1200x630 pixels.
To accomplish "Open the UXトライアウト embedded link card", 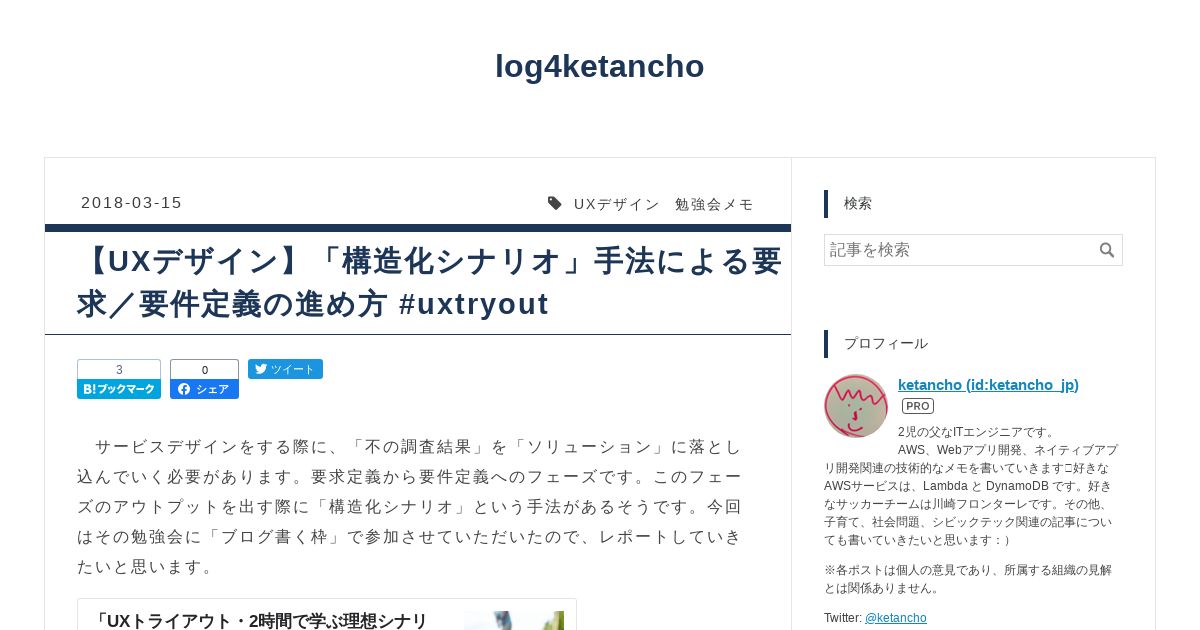I will (x=327, y=615).
